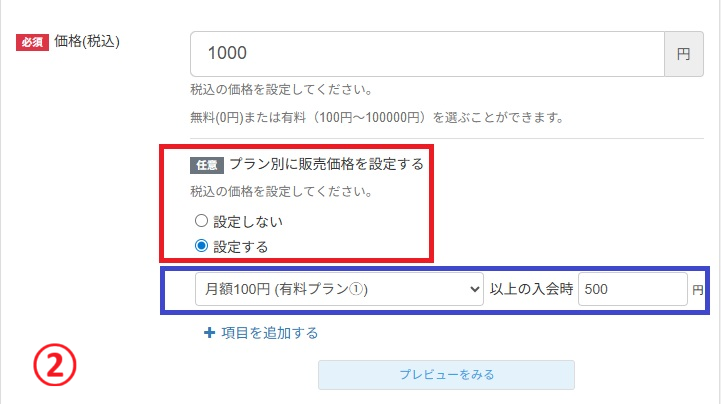Click the 以上の入会時 label text
The width and height of the screenshot is (721, 404).
531,290
